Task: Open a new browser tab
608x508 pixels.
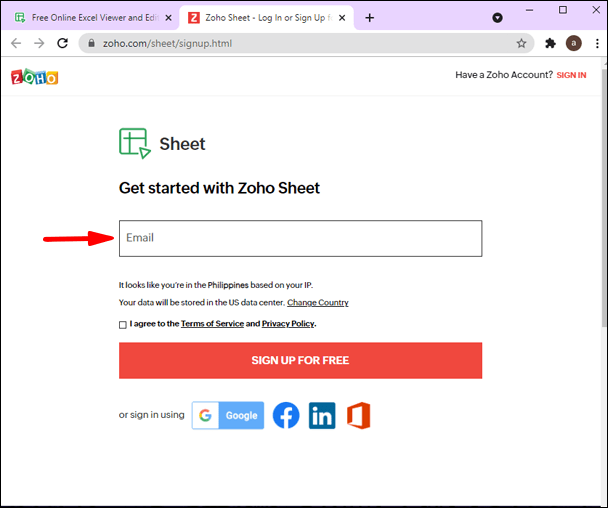Action: click(x=370, y=17)
